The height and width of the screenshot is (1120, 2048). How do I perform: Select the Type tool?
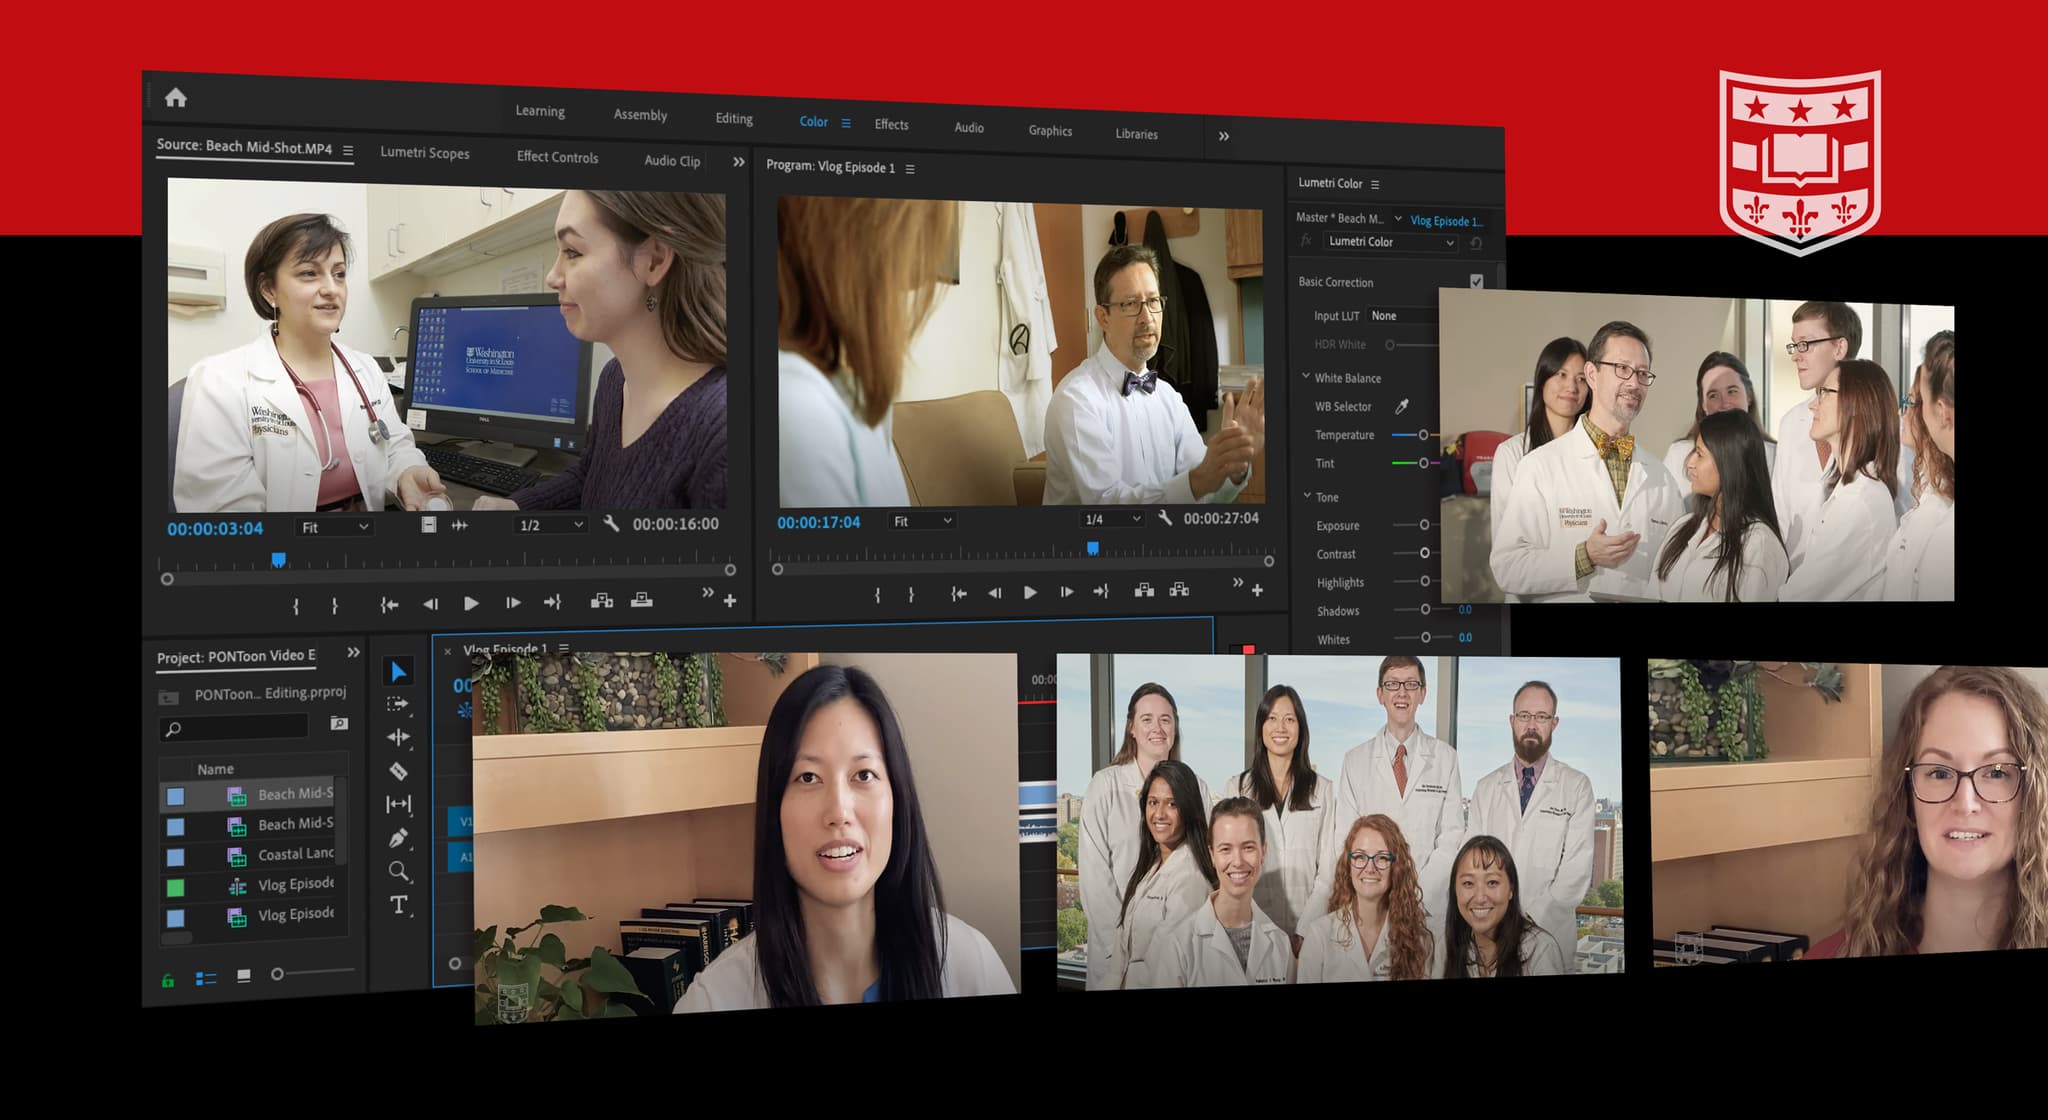(x=398, y=905)
